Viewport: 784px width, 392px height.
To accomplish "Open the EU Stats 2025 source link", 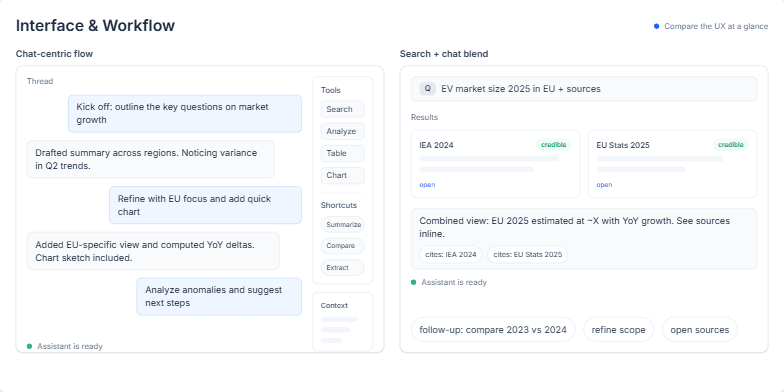I will (x=604, y=184).
